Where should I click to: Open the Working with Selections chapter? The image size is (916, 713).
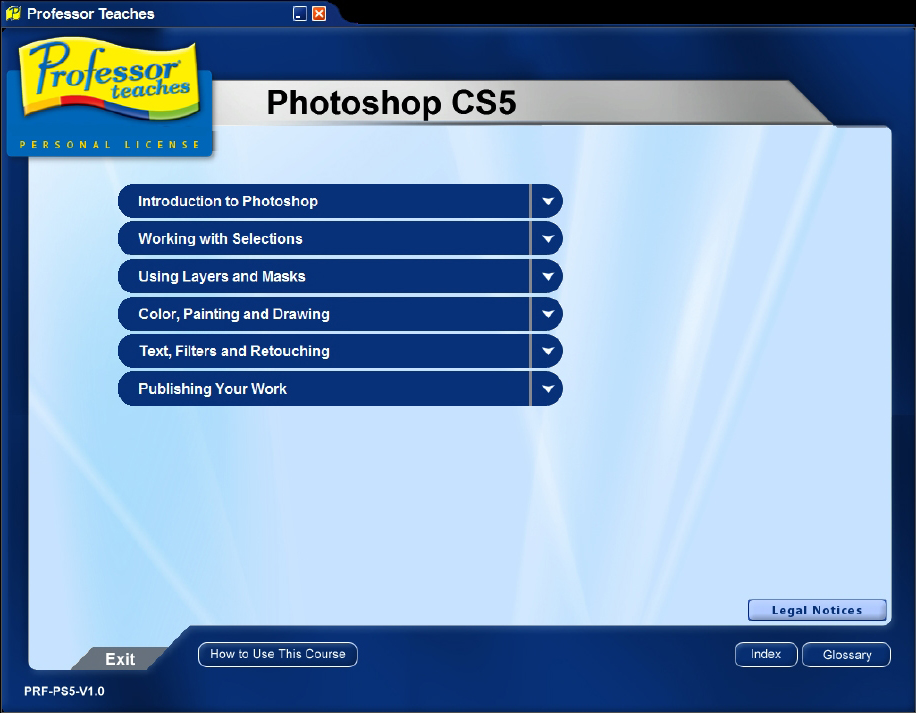(x=324, y=239)
